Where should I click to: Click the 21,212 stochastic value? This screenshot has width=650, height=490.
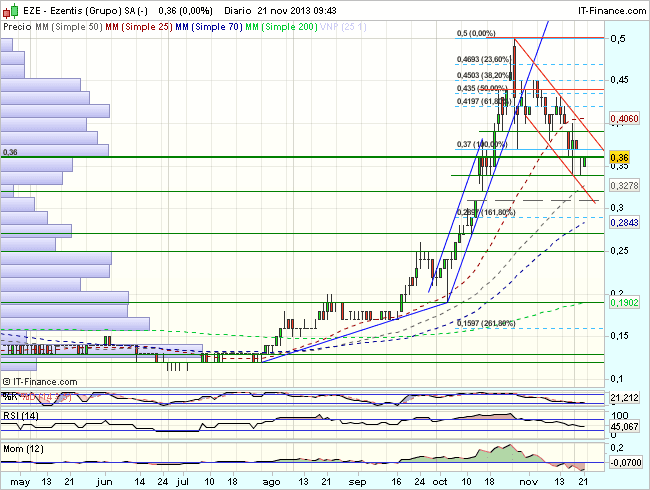(624, 398)
